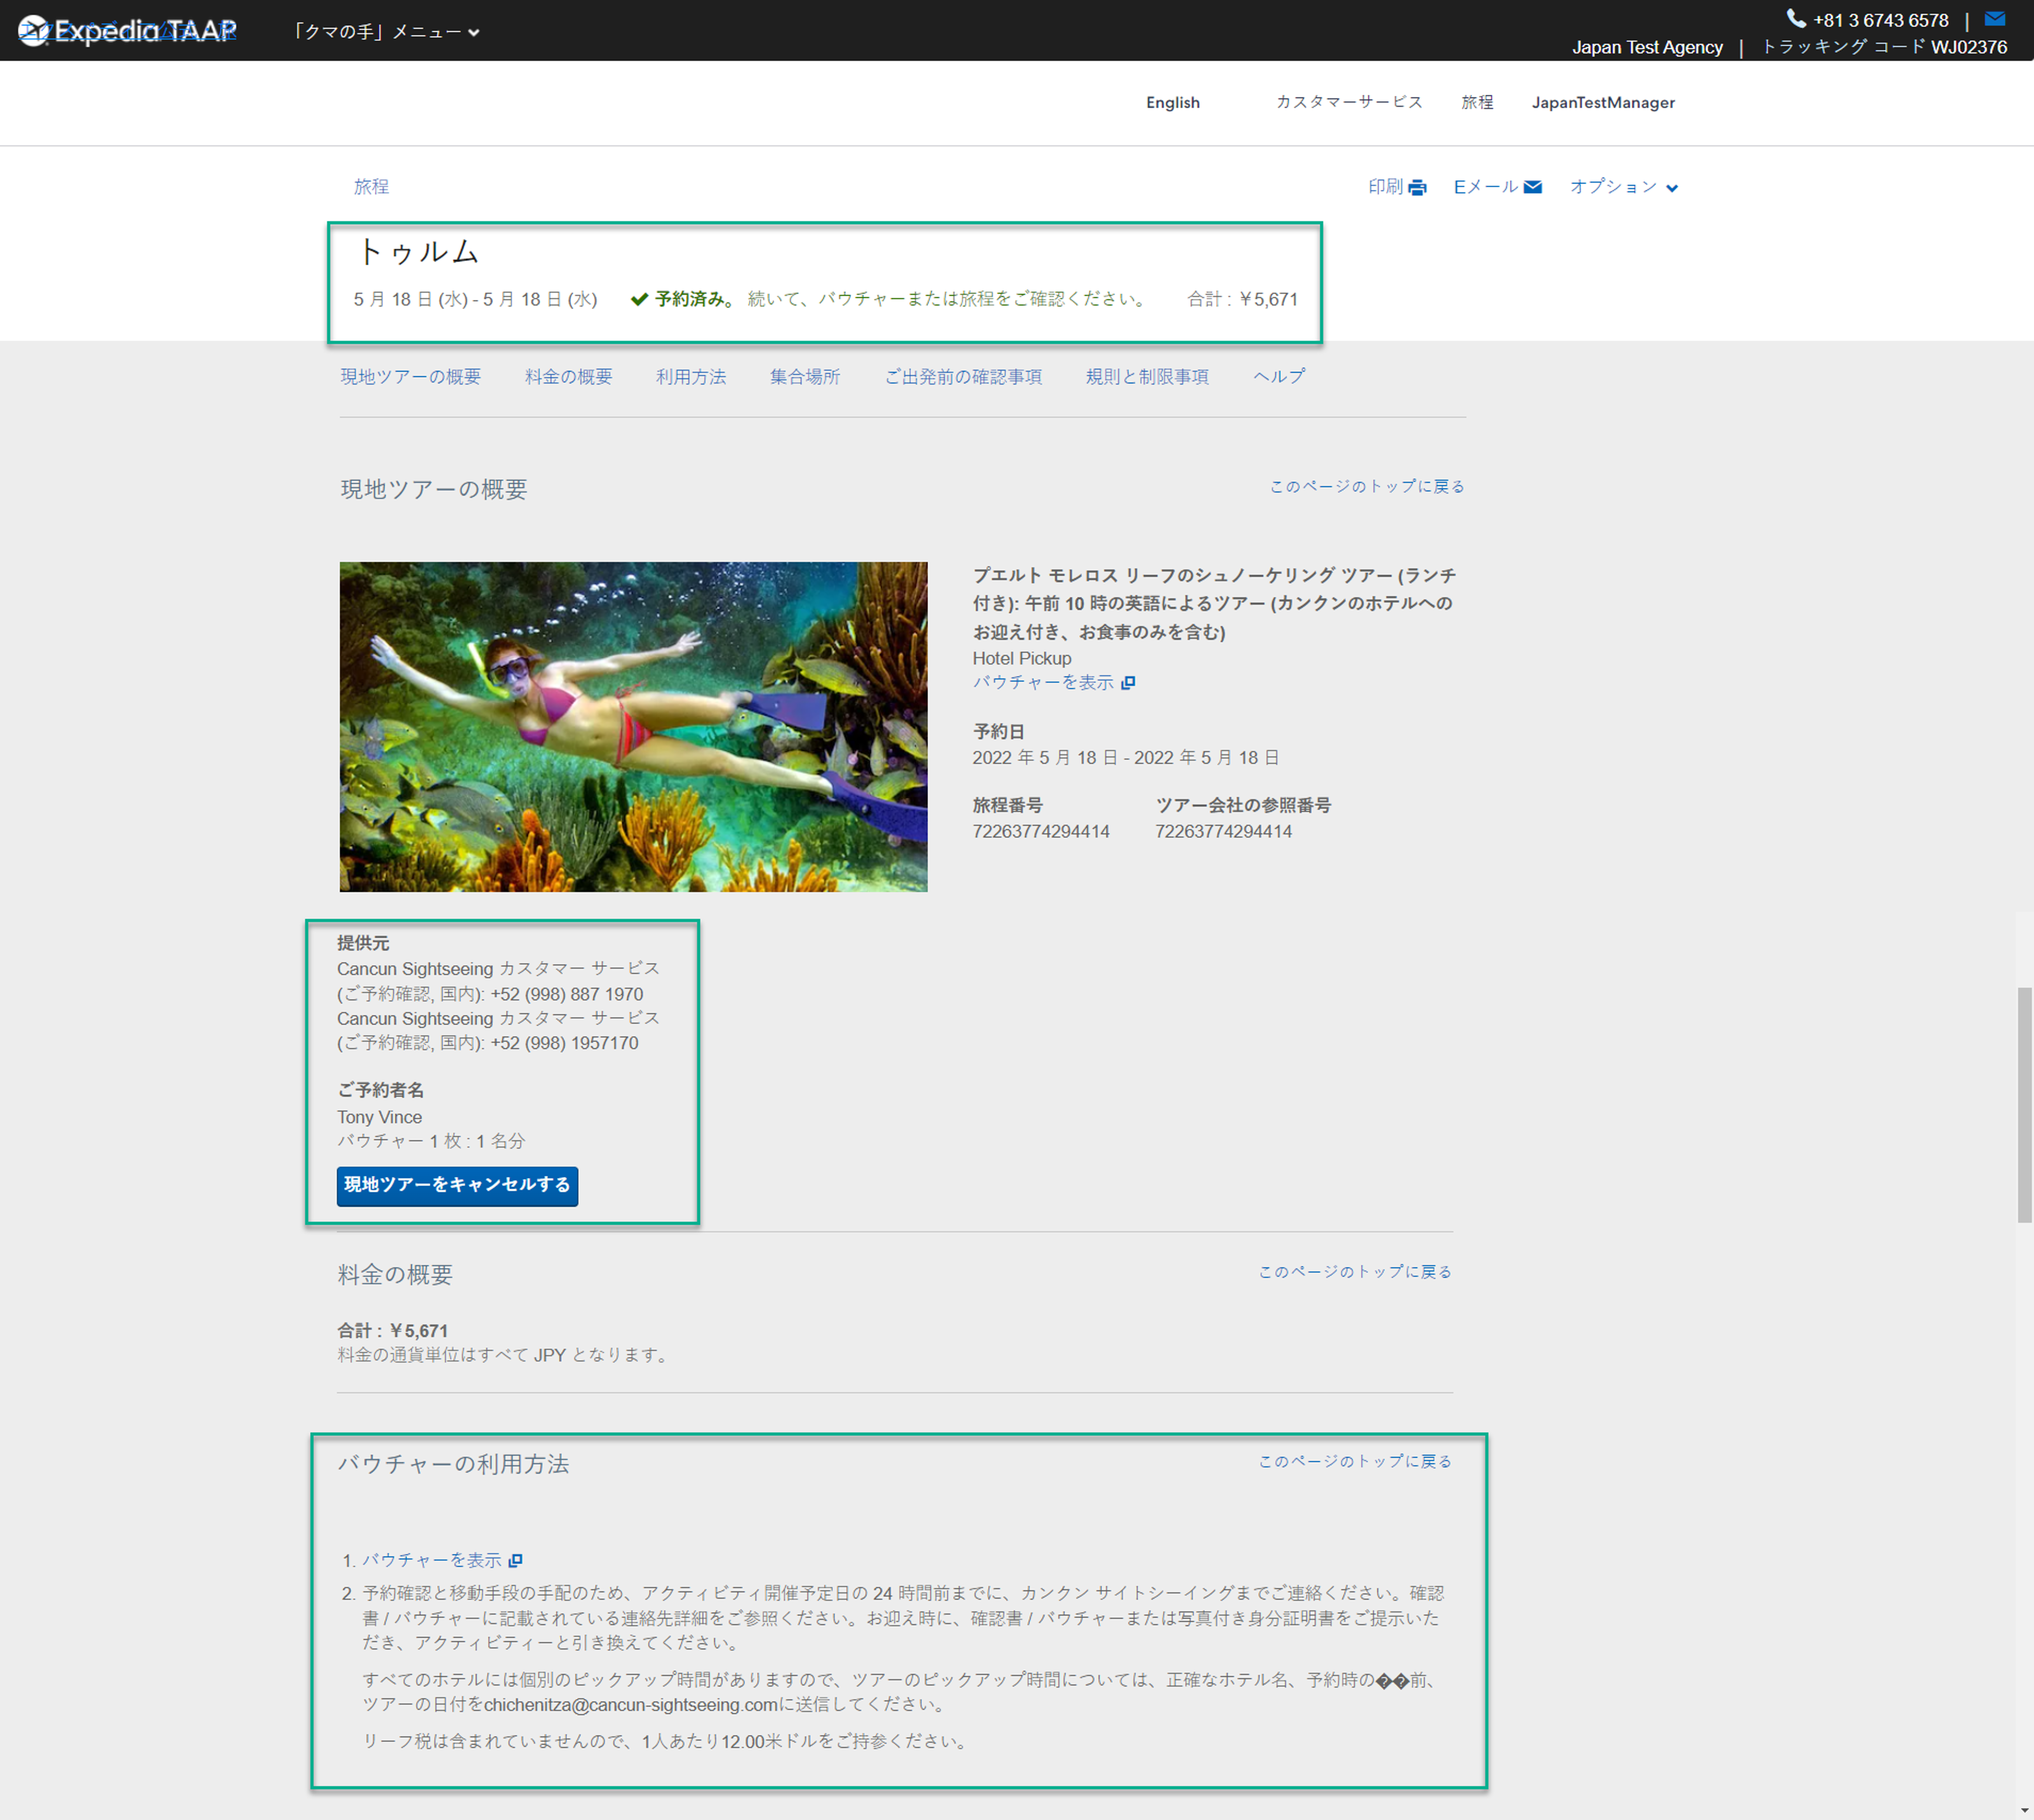Image resolution: width=2034 pixels, height=1820 pixels.
Task: Select phone number +52 (998) 1957170
Action: point(564,1043)
